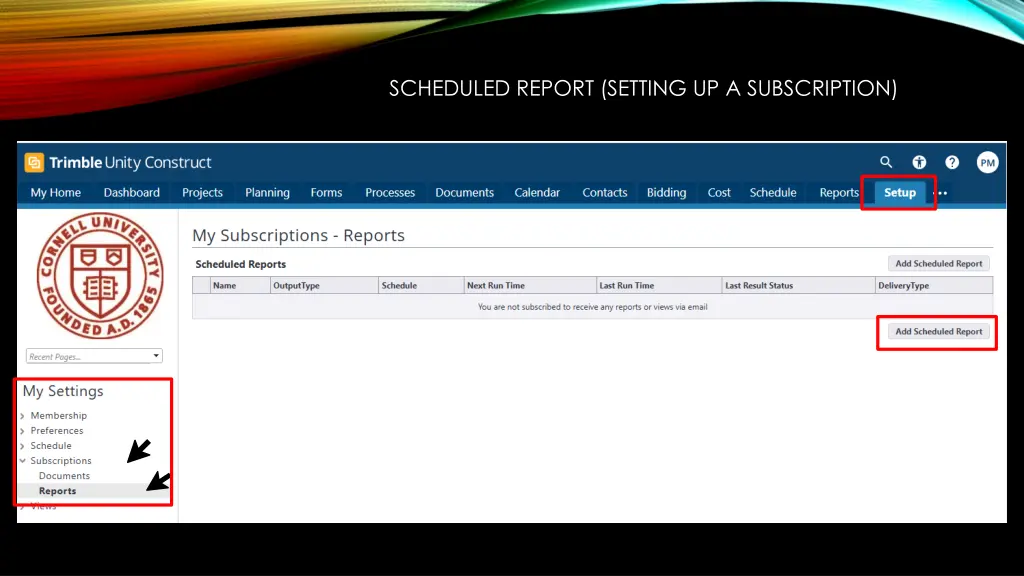Open the accessibility icon in header
This screenshot has width=1024, height=576.
919,162
